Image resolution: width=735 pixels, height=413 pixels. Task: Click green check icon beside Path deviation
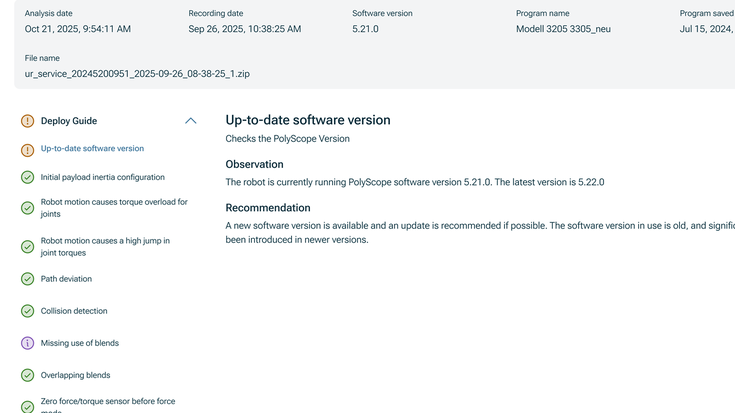click(27, 279)
